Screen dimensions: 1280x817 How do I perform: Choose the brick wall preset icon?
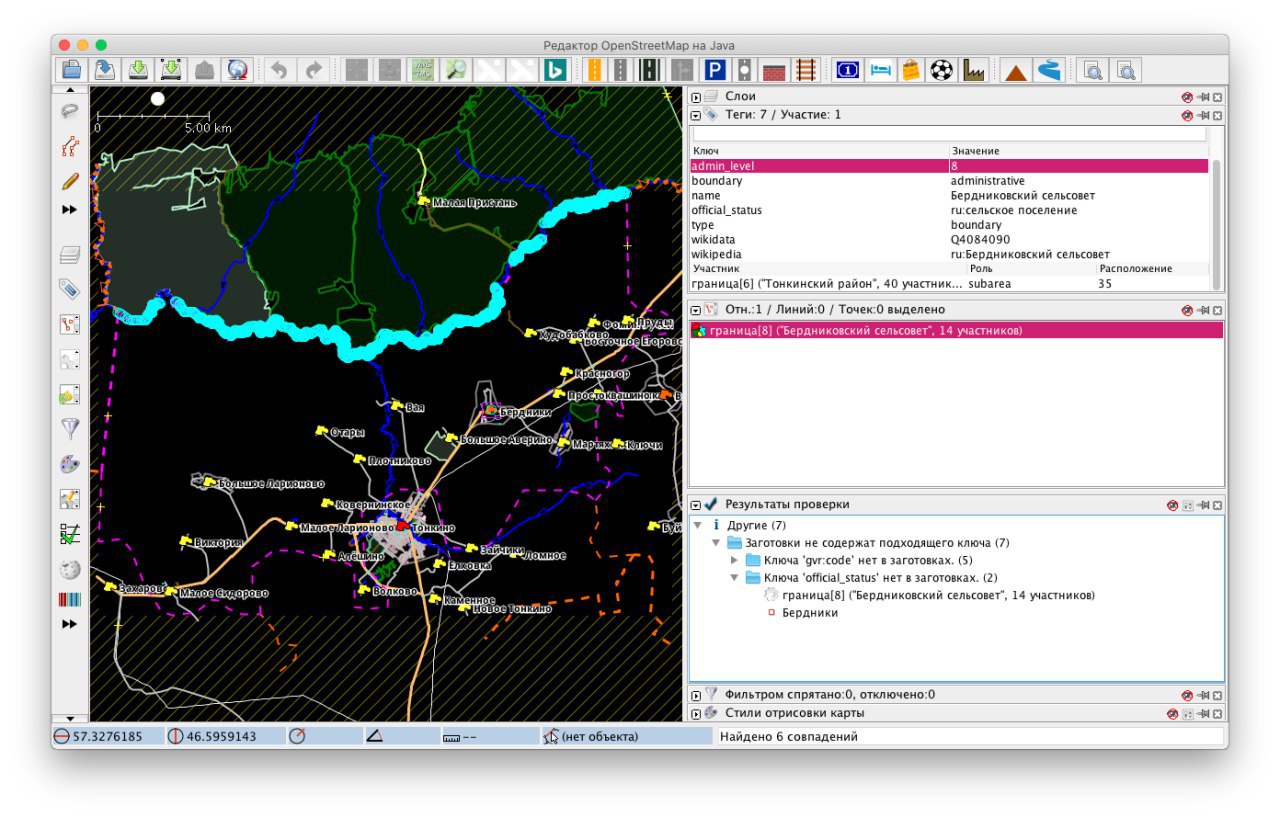(x=774, y=69)
